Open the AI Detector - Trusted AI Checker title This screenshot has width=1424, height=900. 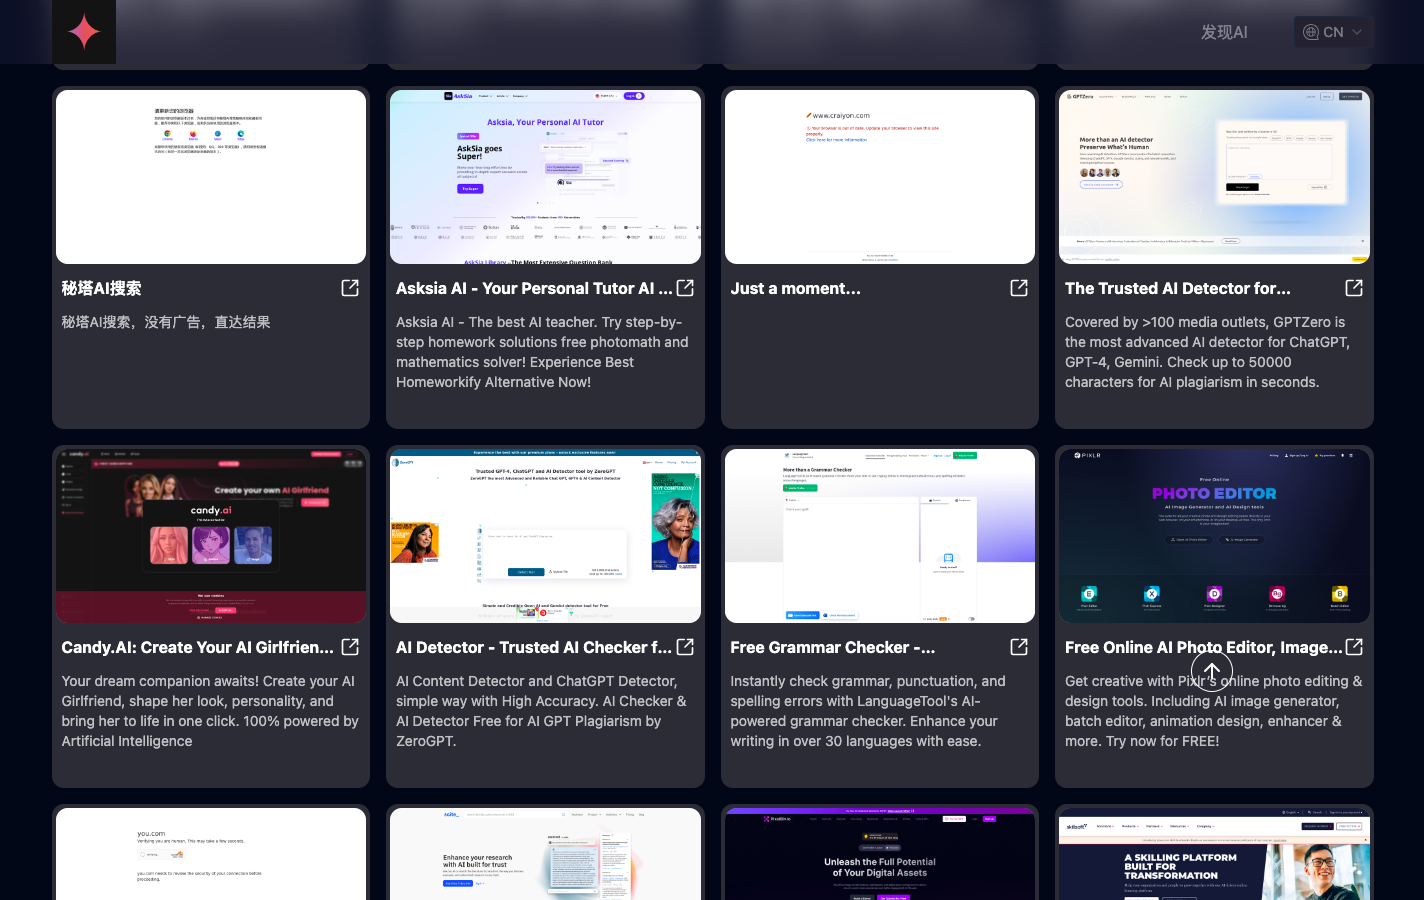tap(534, 647)
